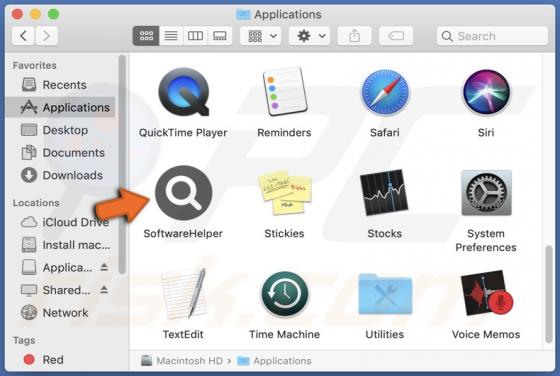The height and width of the screenshot is (376, 560).
Task: Click the sidebar scrollbar
Action: point(122,164)
